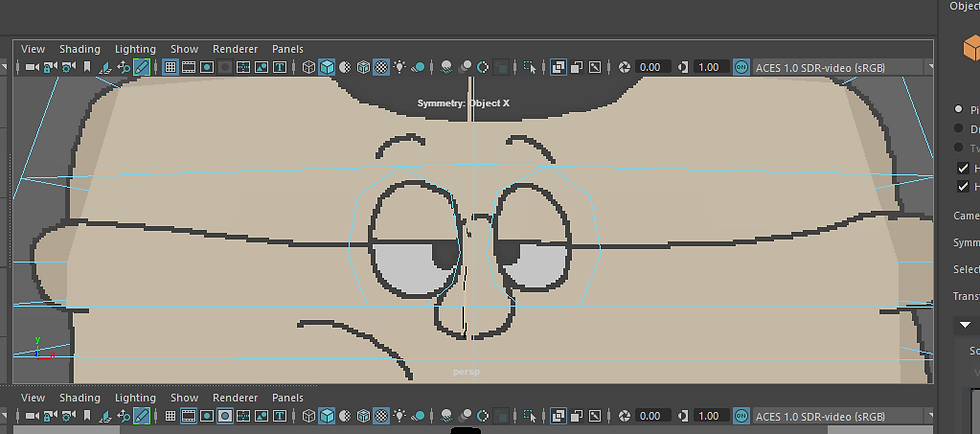This screenshot has height=434, width=980.
Task: Toggle Resolution Gate in persp panel
Action: tap(206, 67)
